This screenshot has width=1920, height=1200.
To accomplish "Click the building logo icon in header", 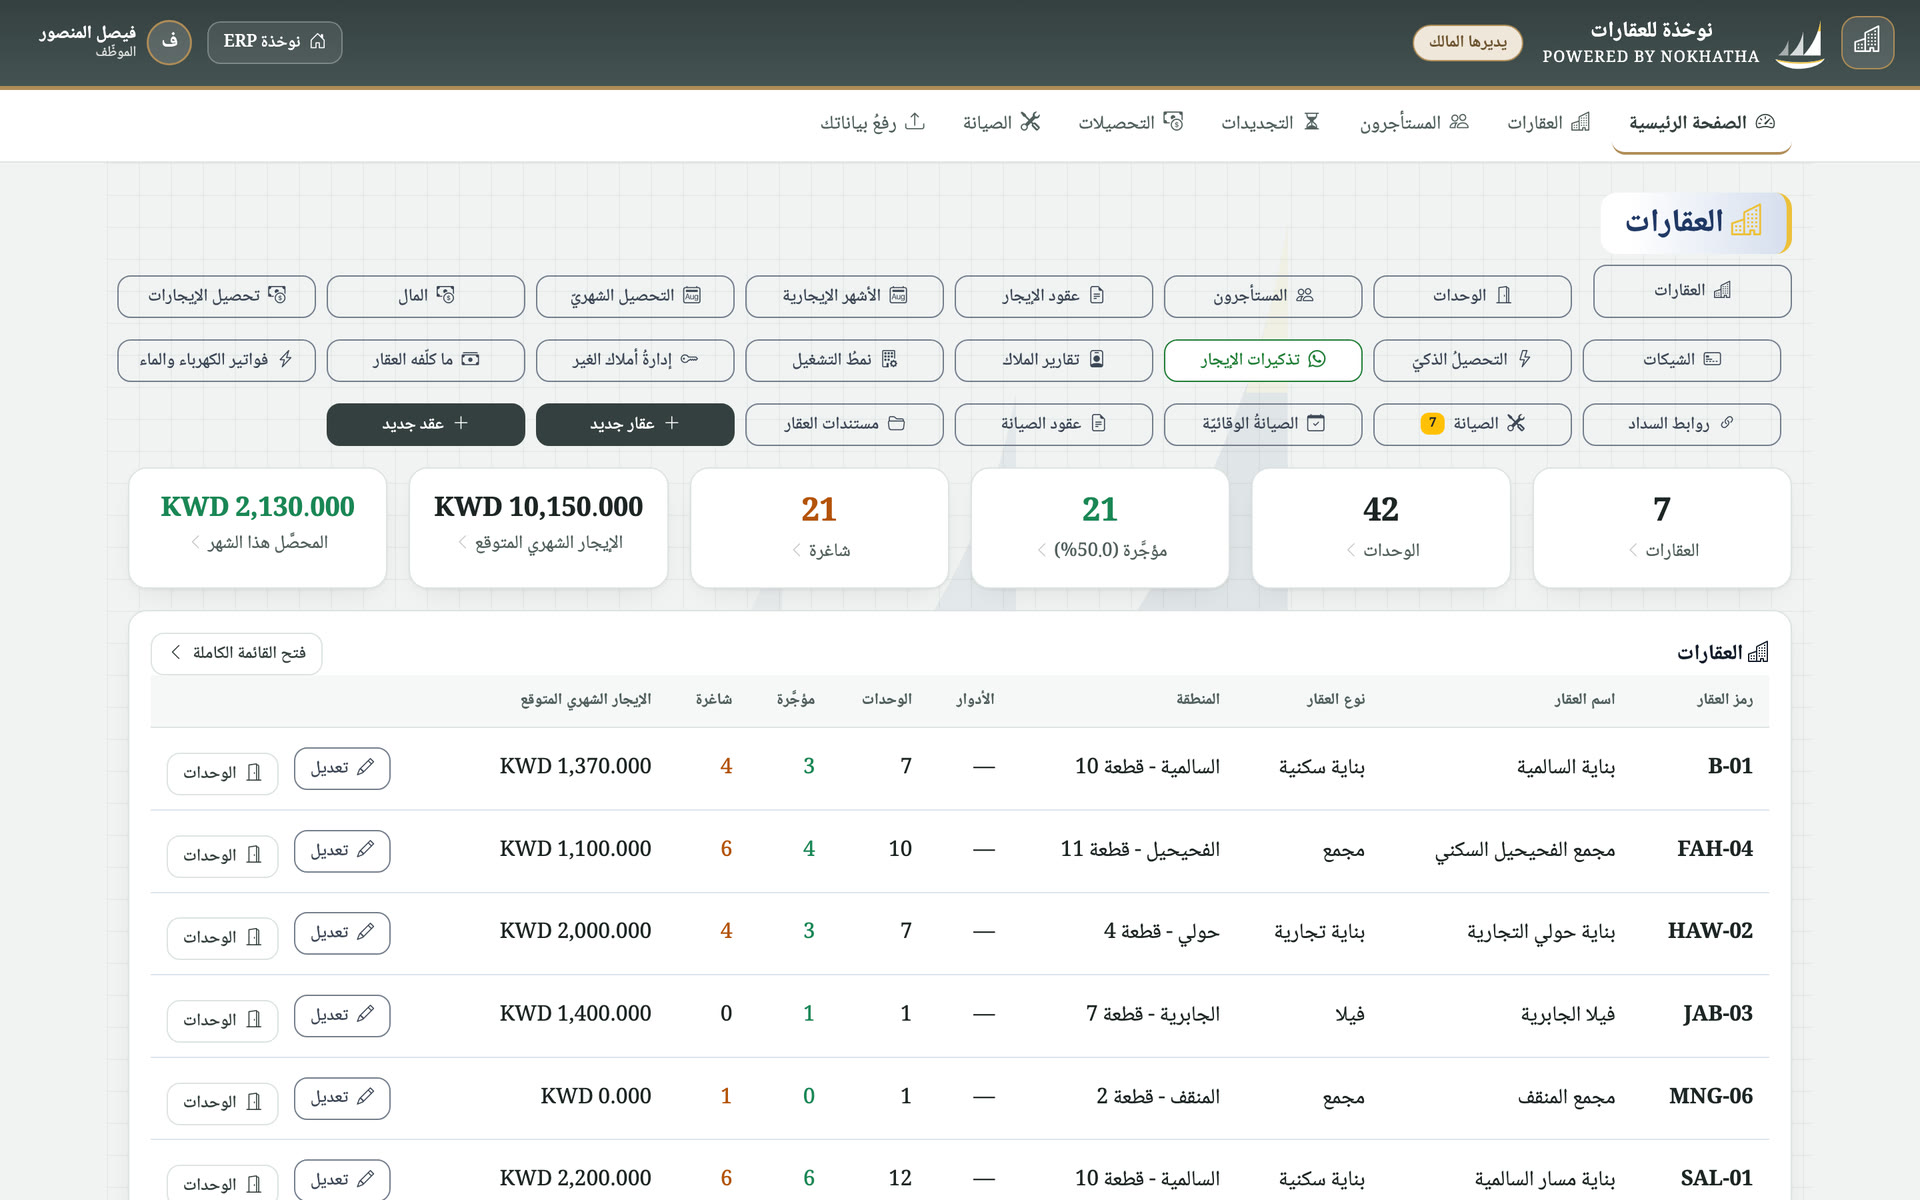I will click(1866, 42).
